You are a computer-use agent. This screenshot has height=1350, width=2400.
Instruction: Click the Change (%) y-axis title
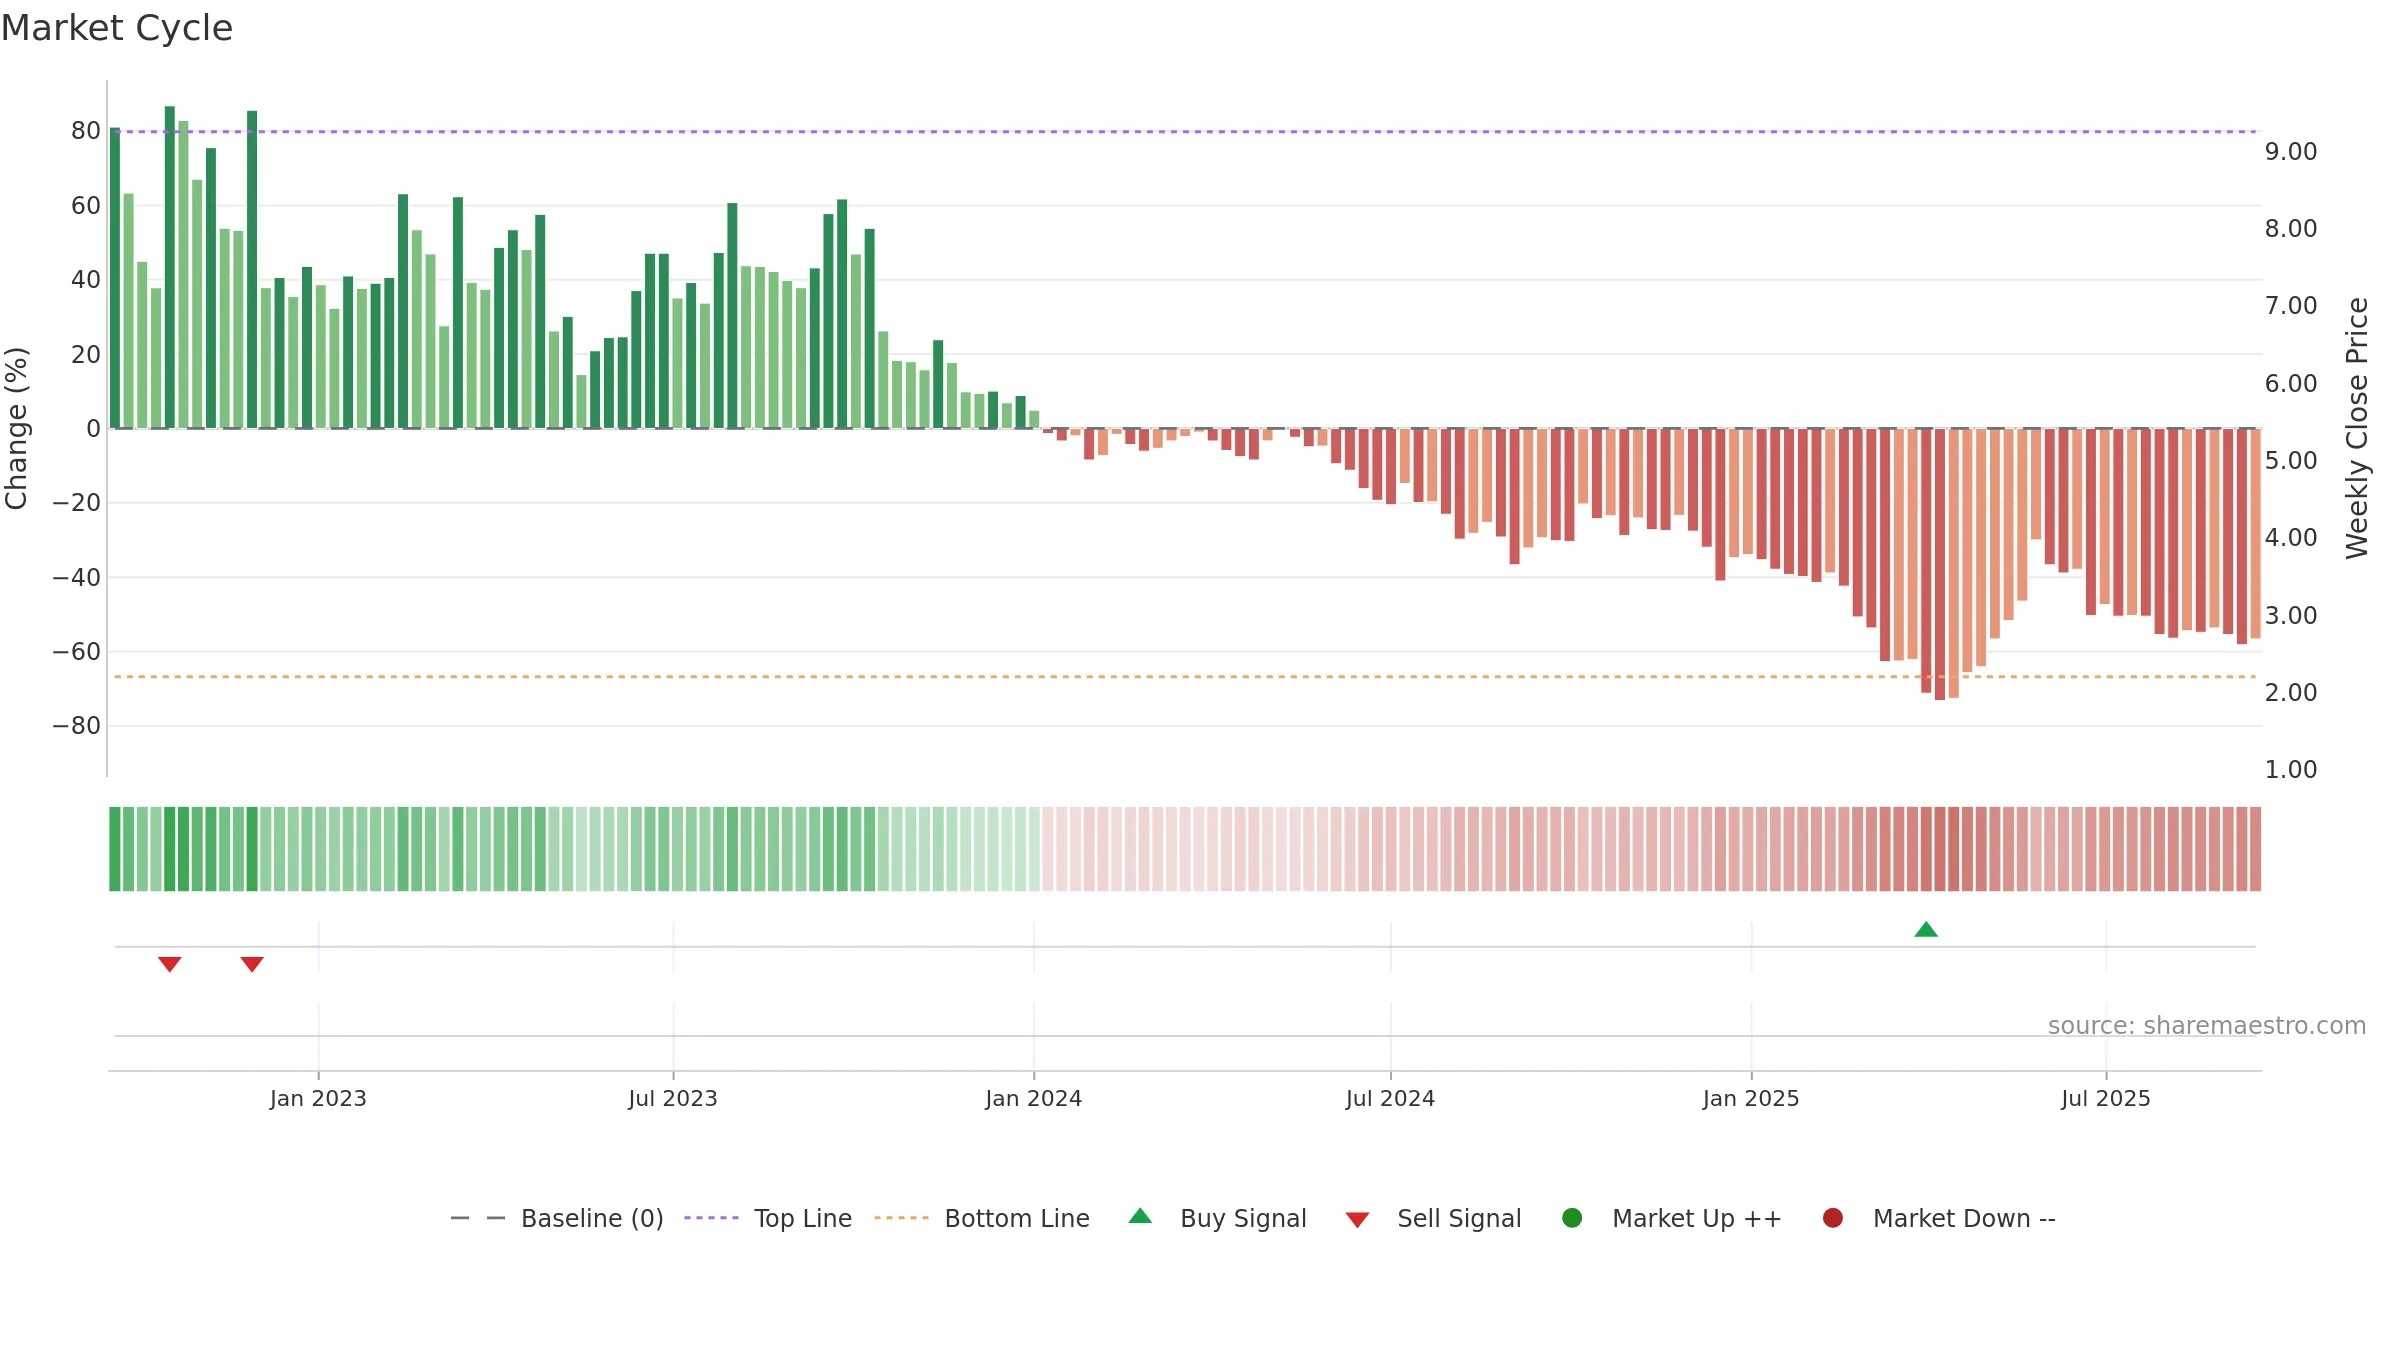tap(16, 428)
